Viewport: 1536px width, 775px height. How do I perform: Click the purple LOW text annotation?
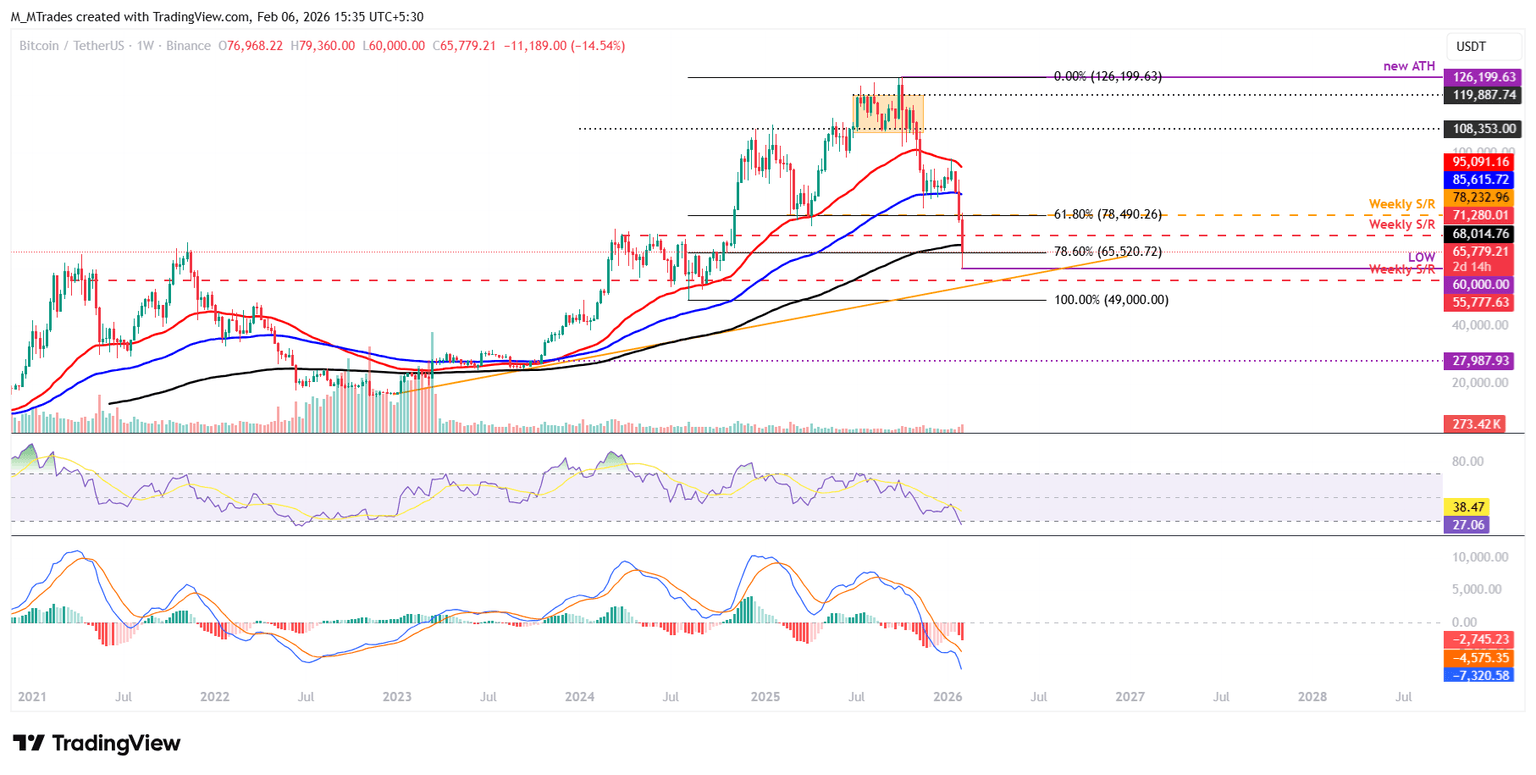1421,257
